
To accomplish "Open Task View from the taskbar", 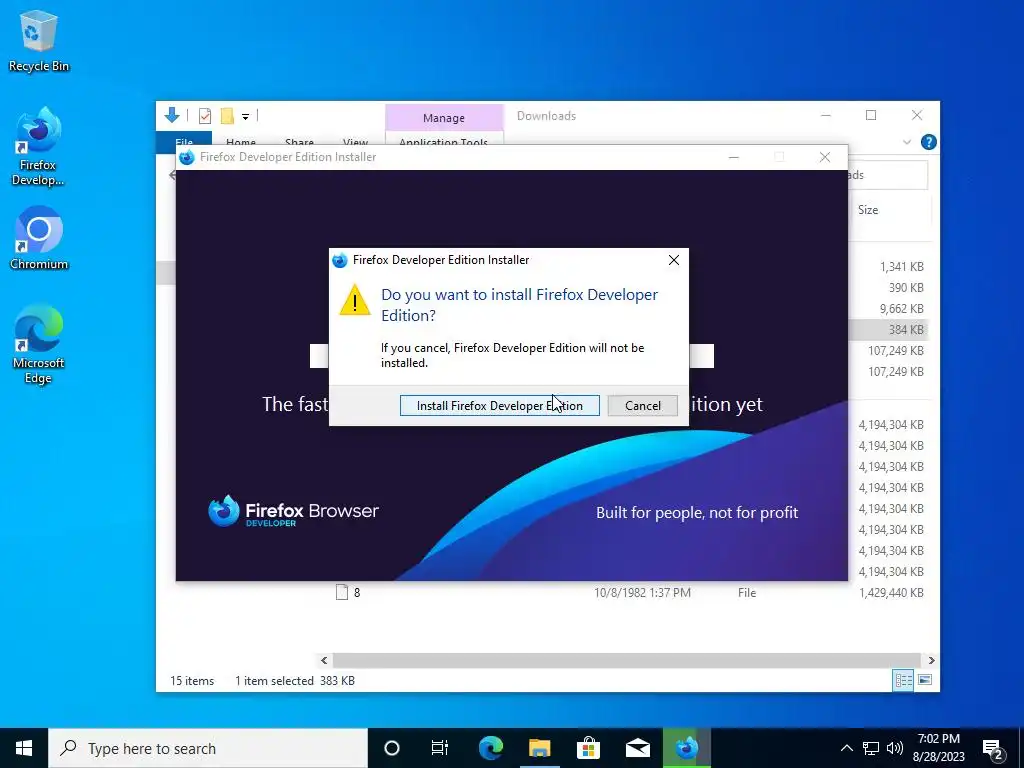I will [440, 748].
